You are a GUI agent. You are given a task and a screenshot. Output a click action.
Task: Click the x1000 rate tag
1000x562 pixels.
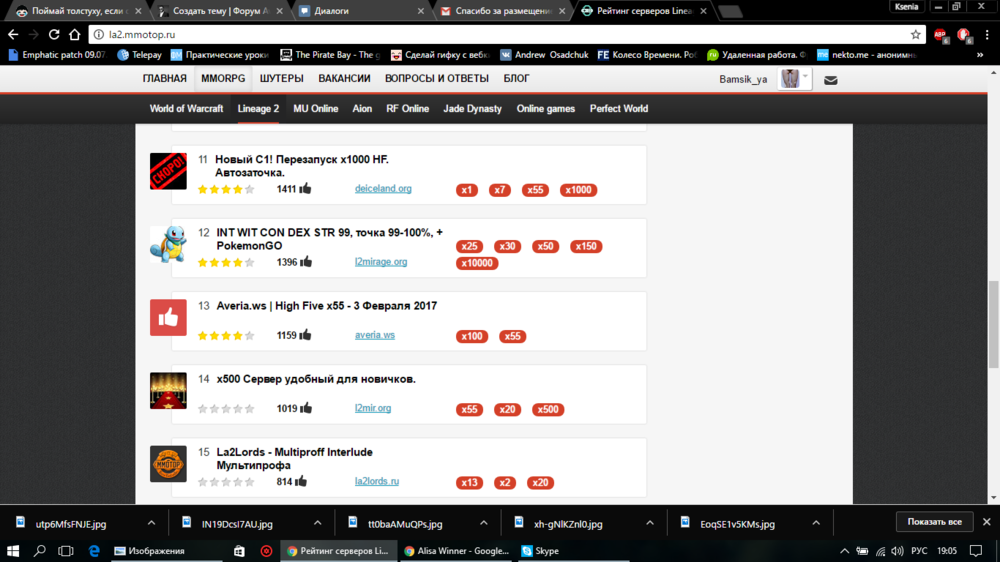[x=578, y=190]
